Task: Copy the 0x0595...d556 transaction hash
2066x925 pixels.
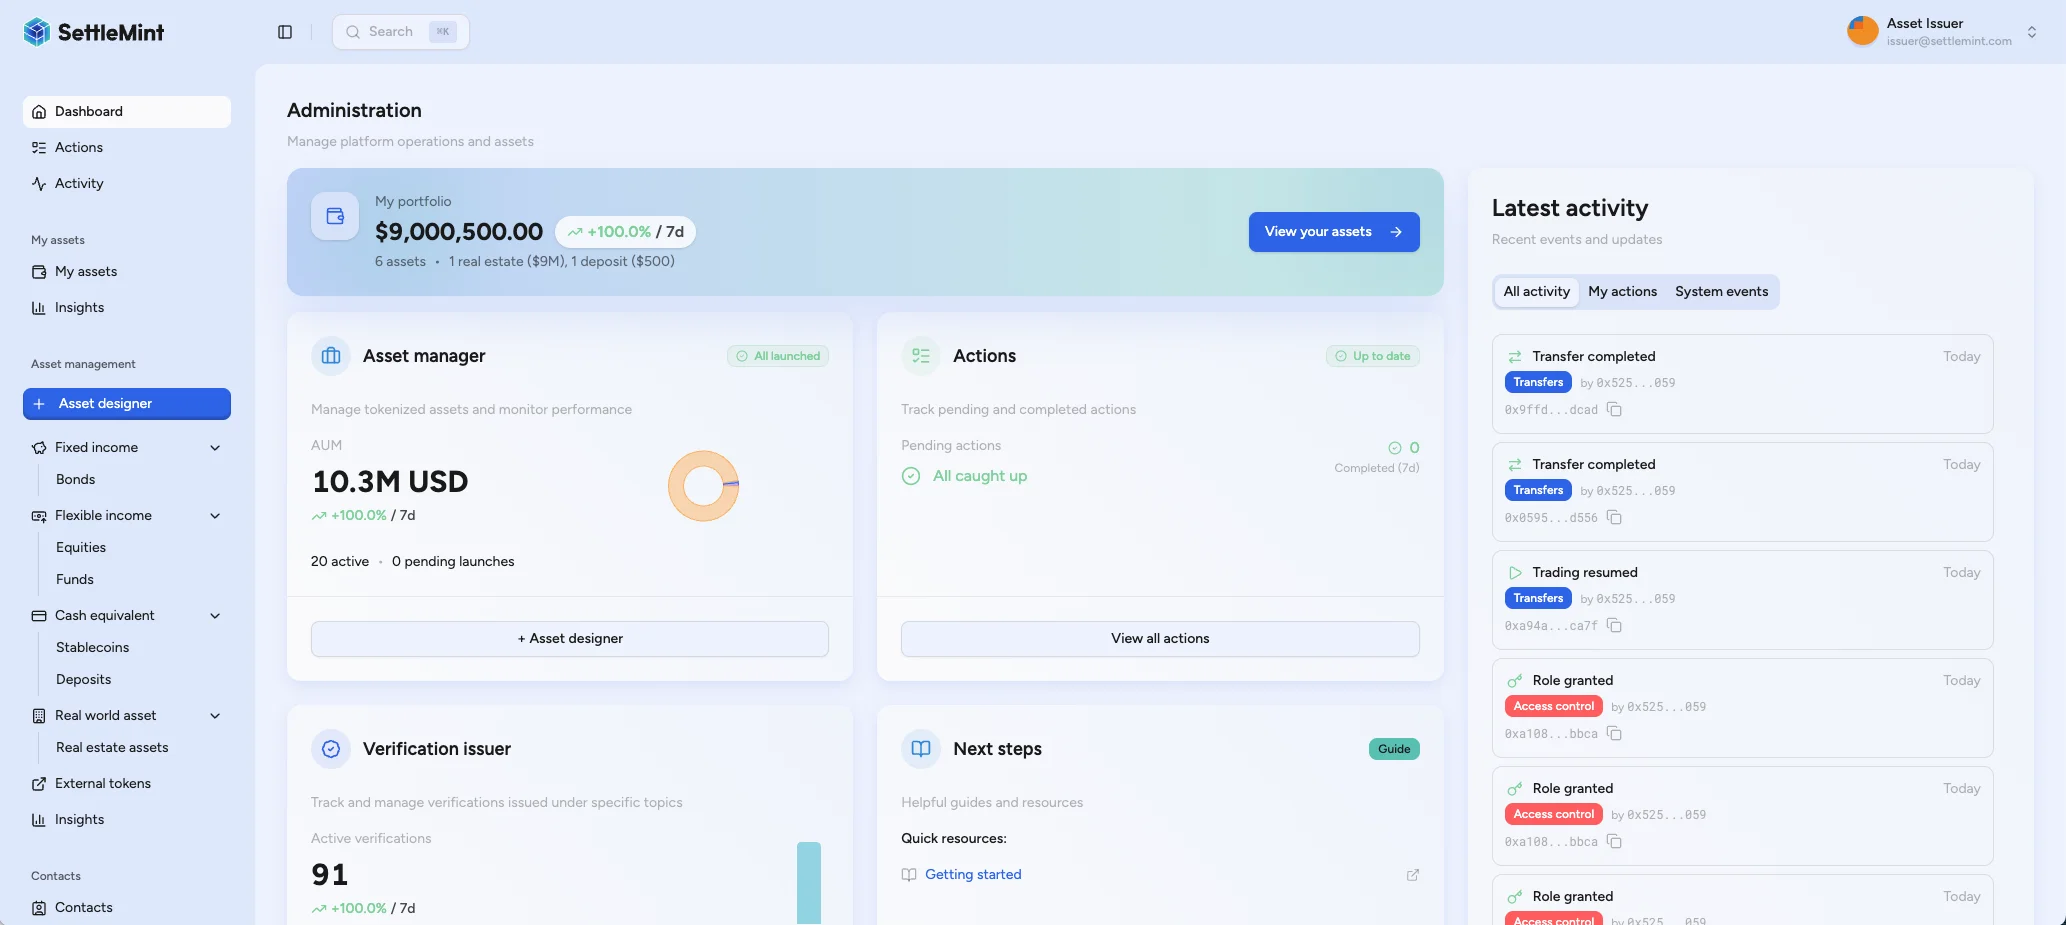Action: point(1614,518)
